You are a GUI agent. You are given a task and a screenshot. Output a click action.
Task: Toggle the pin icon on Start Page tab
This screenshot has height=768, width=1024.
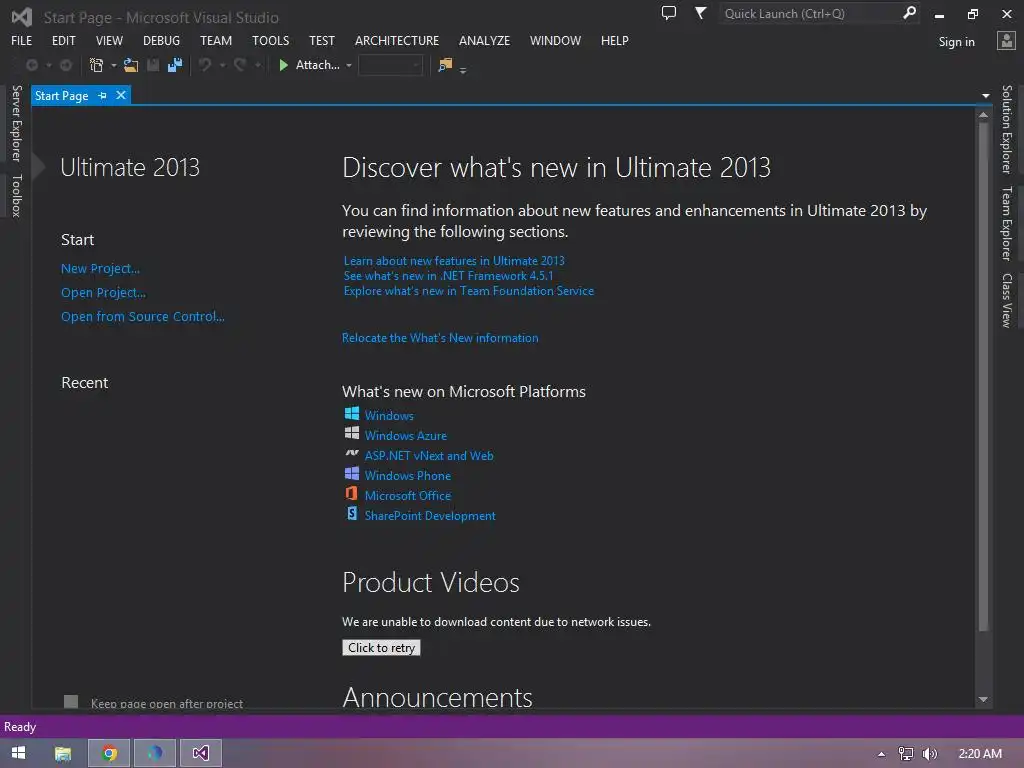(x=103, y=96)
